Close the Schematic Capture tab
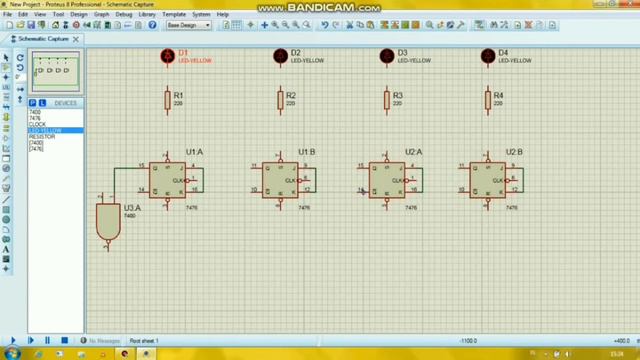The image size is (640, 360). (76, 39)
